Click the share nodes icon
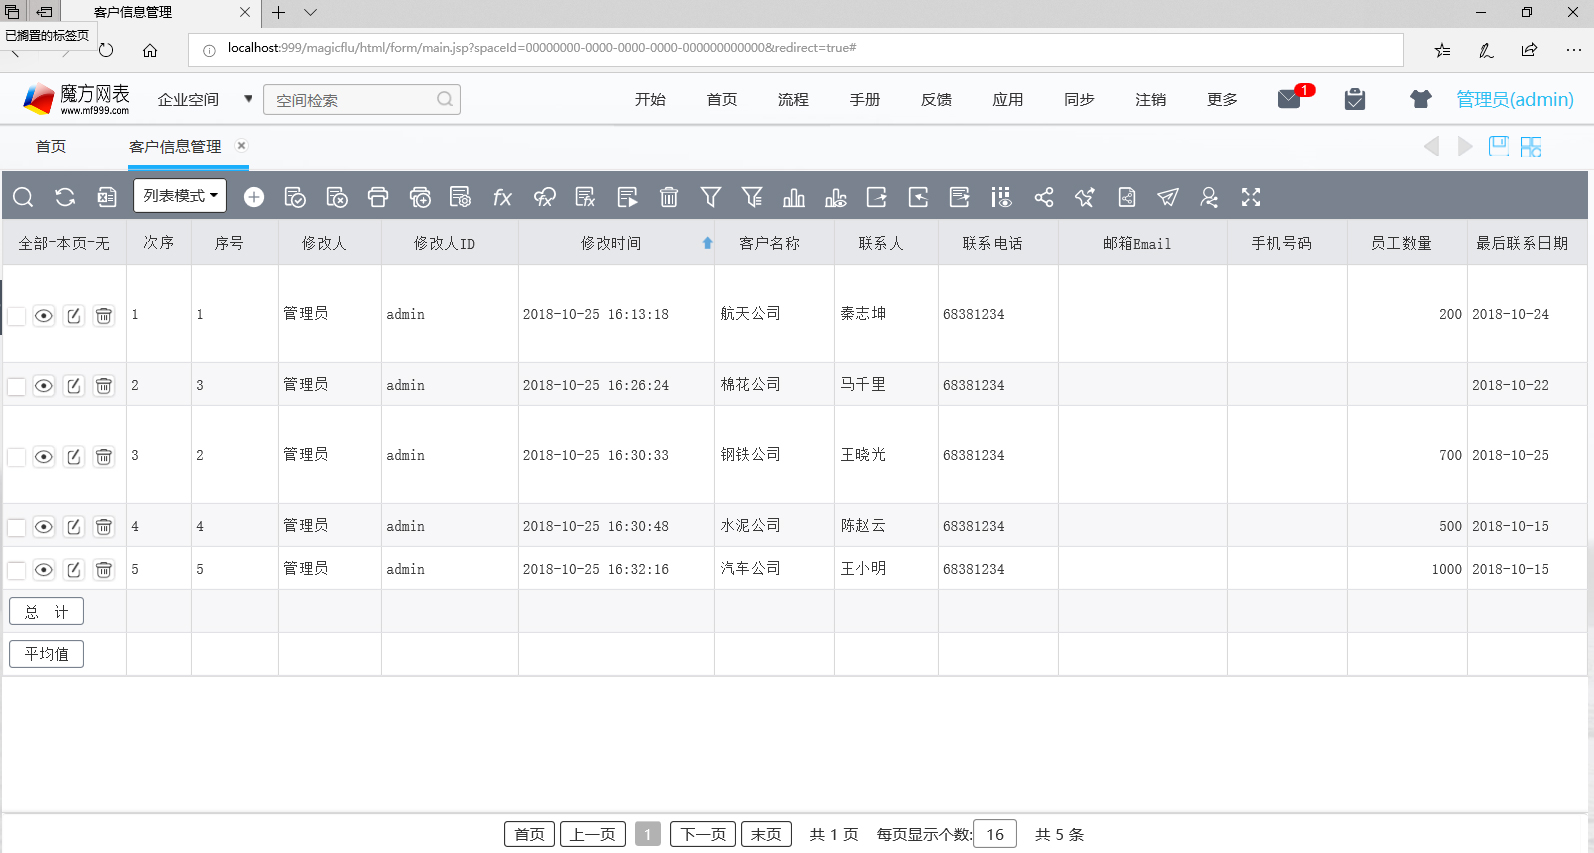 [x=1044, y=197]
